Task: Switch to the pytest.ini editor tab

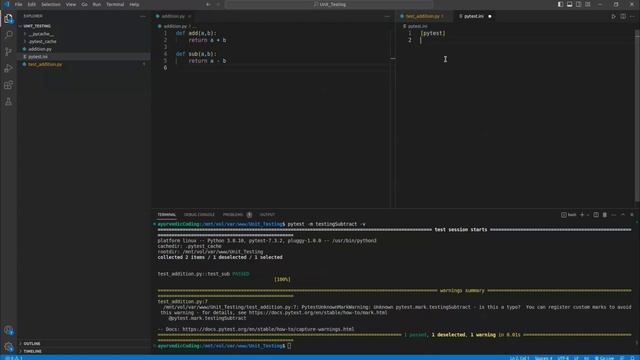Action: pyautogui.click(x=473, y=16)
